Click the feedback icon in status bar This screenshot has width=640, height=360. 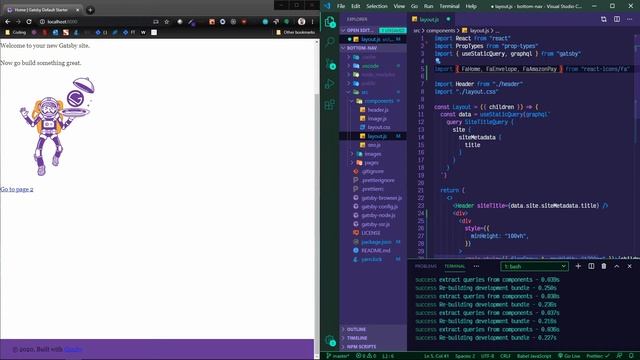(x=619, y=356)
